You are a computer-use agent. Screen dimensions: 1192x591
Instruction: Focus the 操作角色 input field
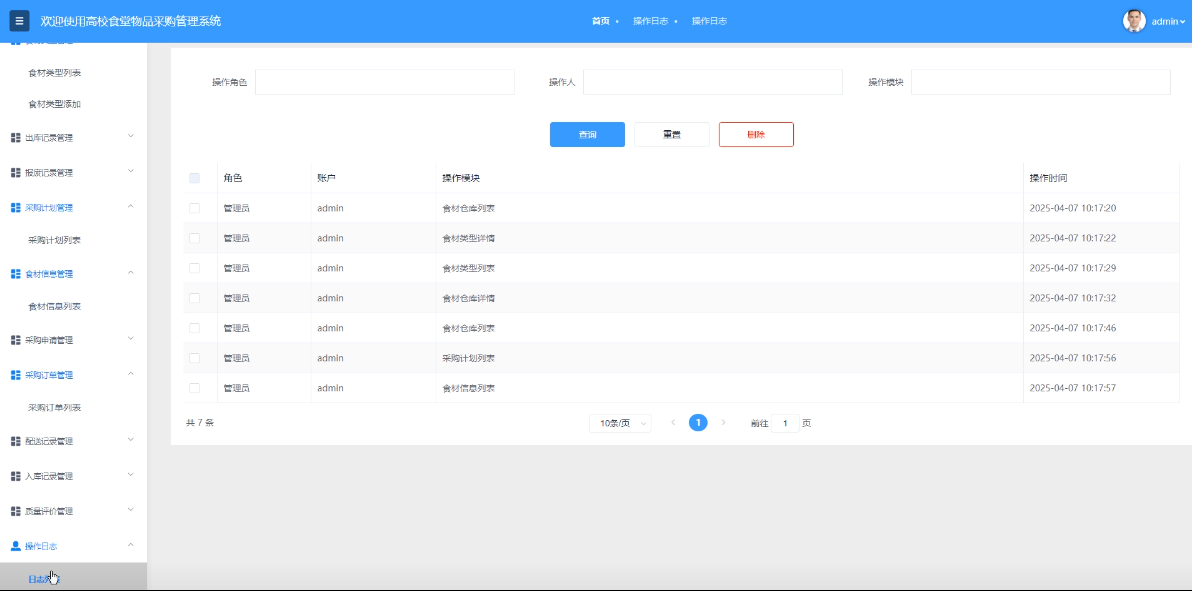tap(385, 82)
